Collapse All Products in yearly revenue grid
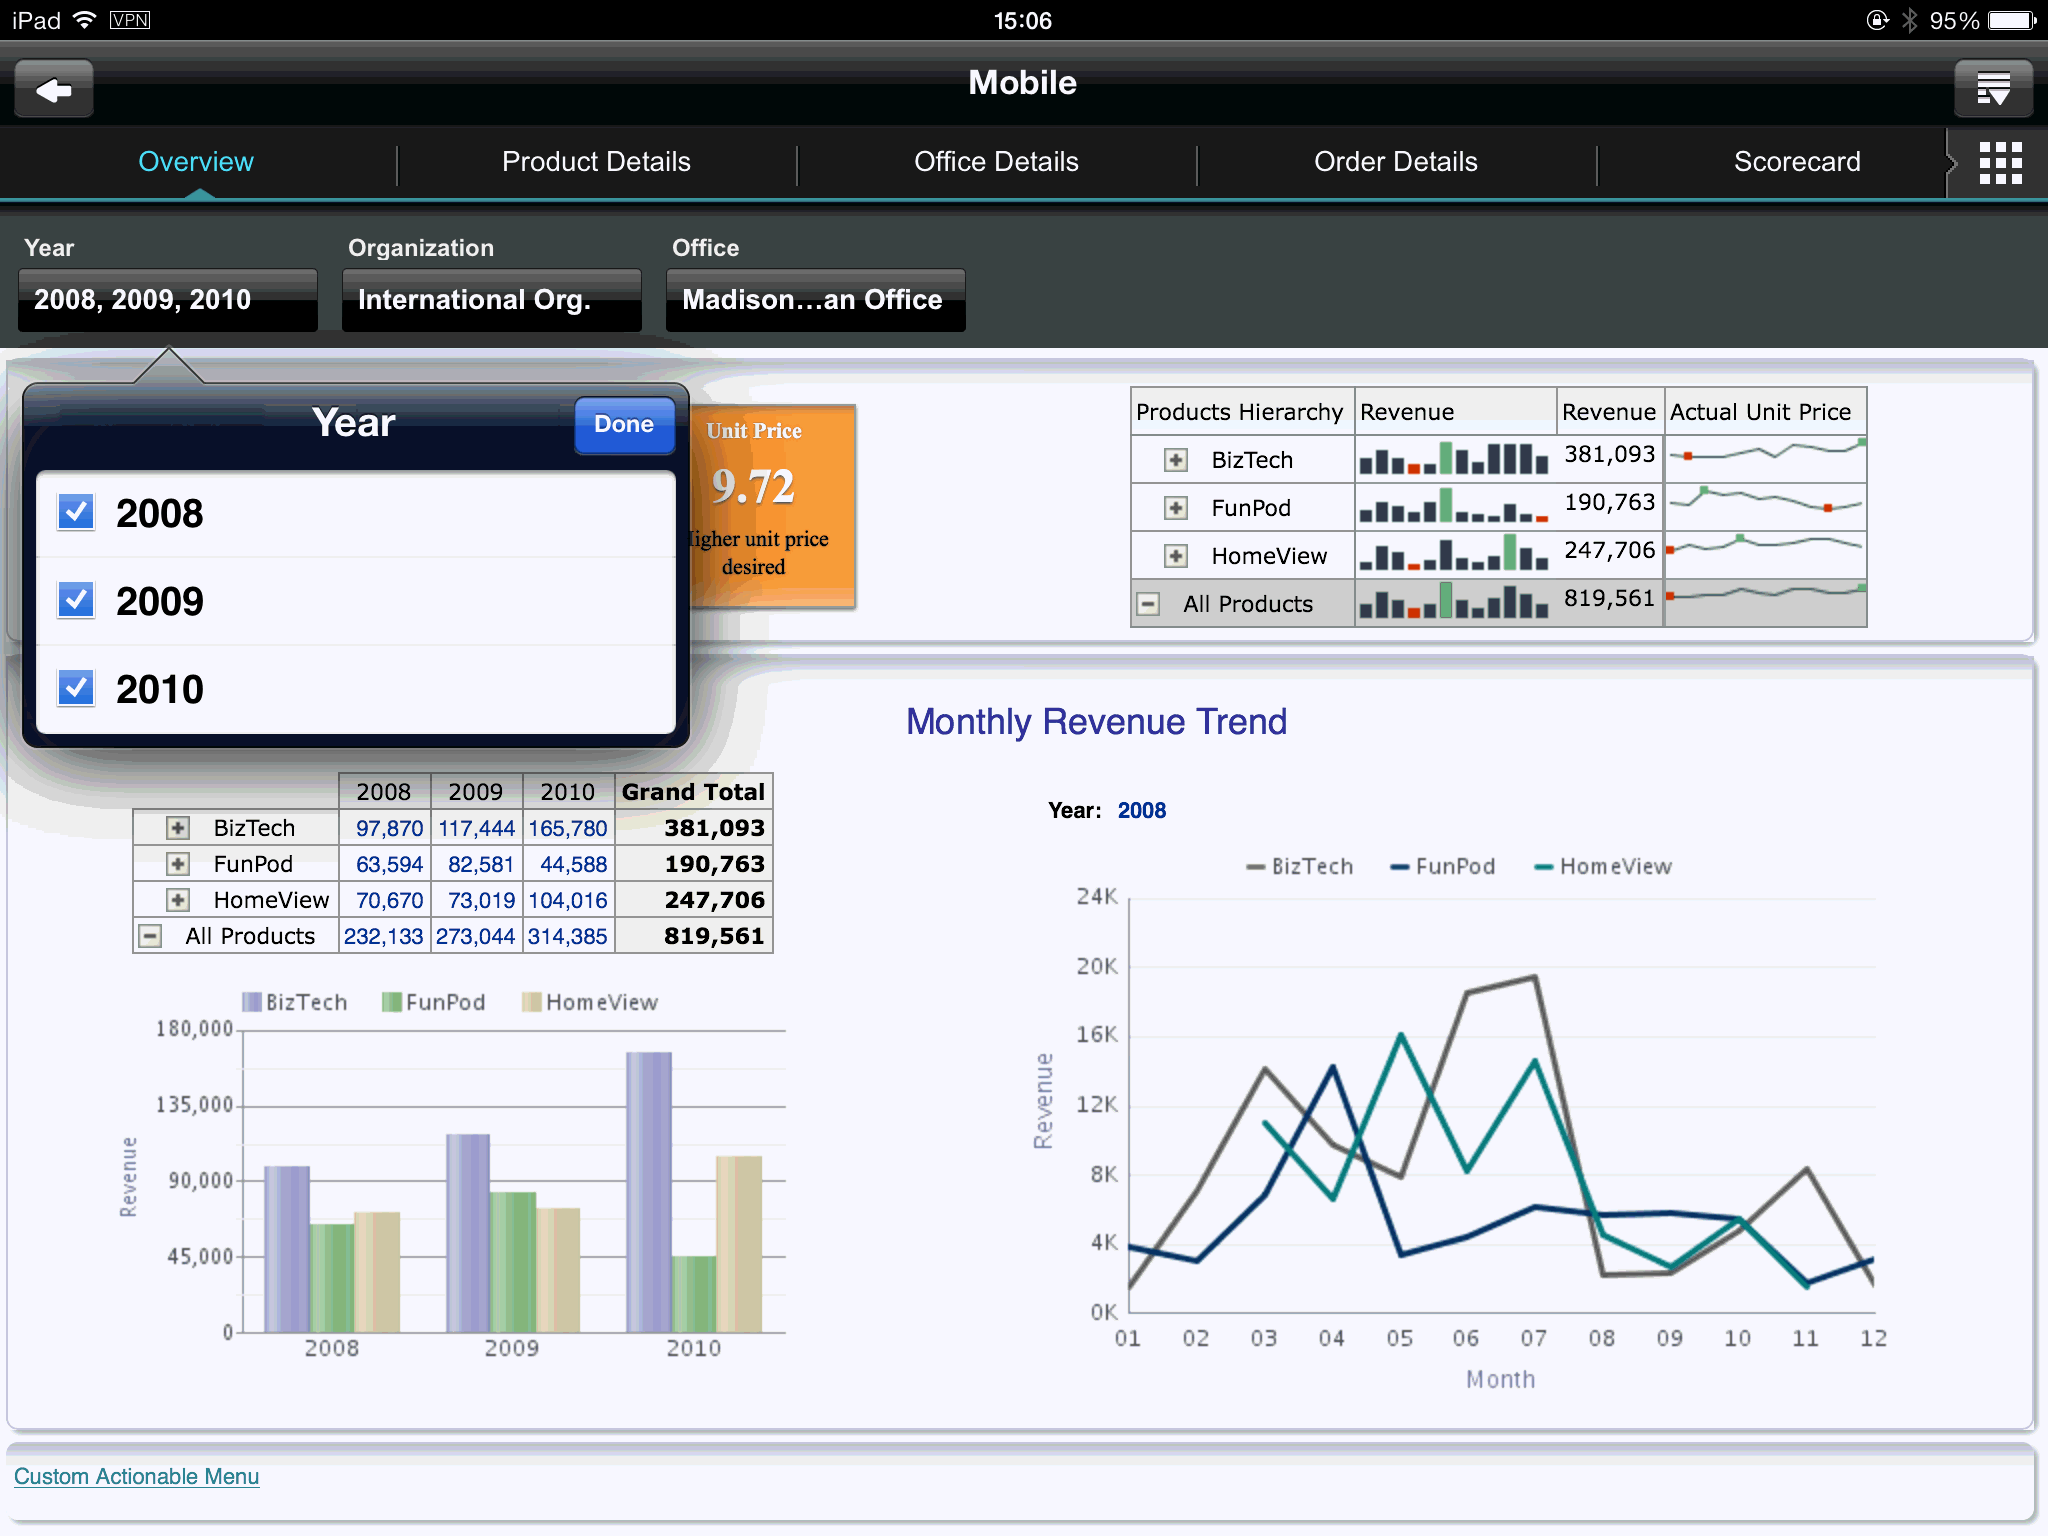Screen dimensions: 2048x1536 pyautogui.click(x=150, y=936)
